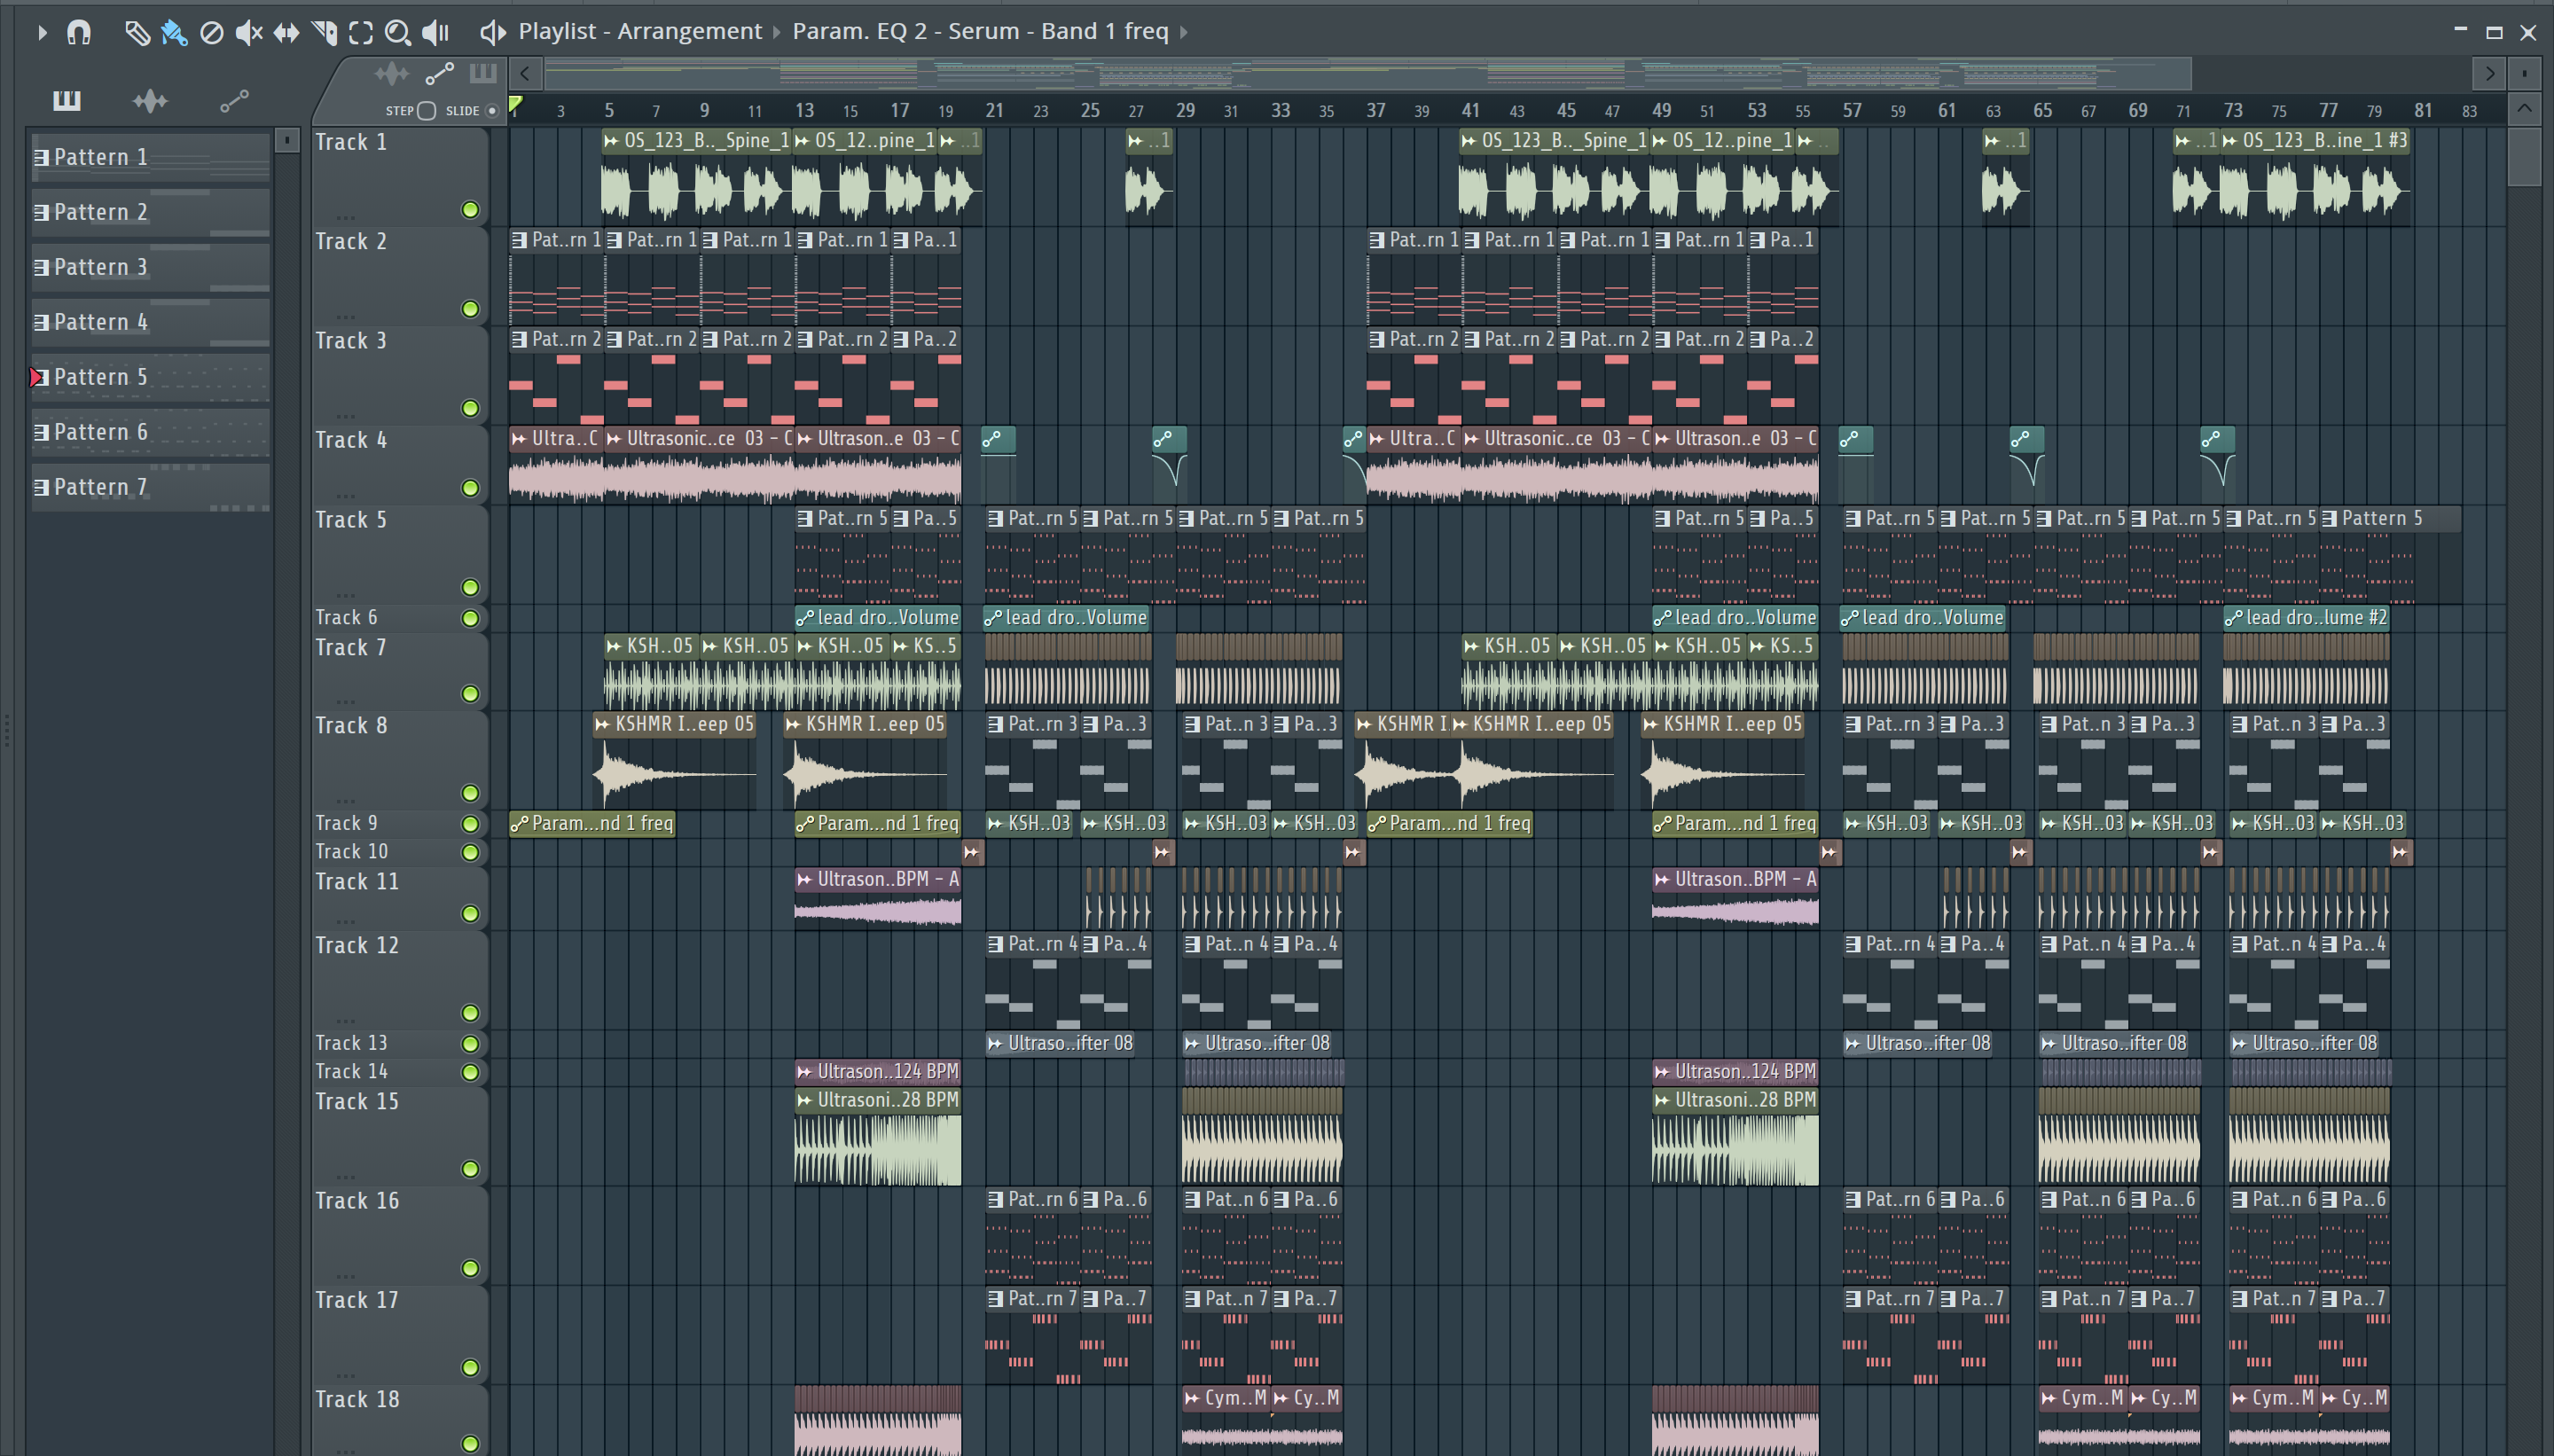Viewport: 2554px width, 1456px height.
Task: Select the Draw pencil tool
Action: tap(137, 33)
